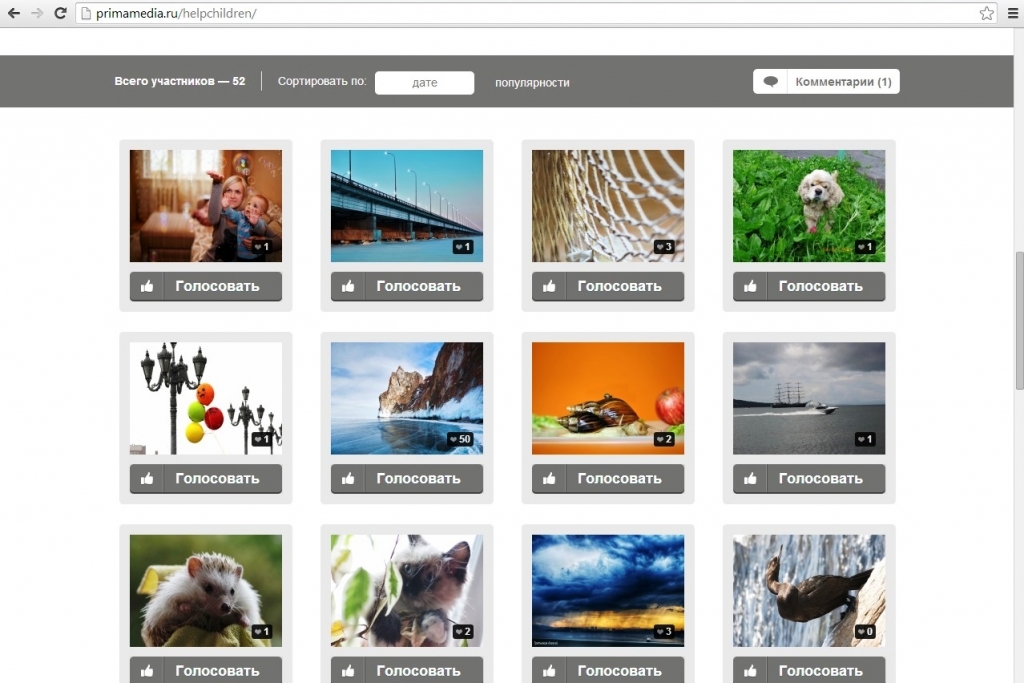Open the mother and child photo
The image size is (1024, 683).
[x=206, y=205]
